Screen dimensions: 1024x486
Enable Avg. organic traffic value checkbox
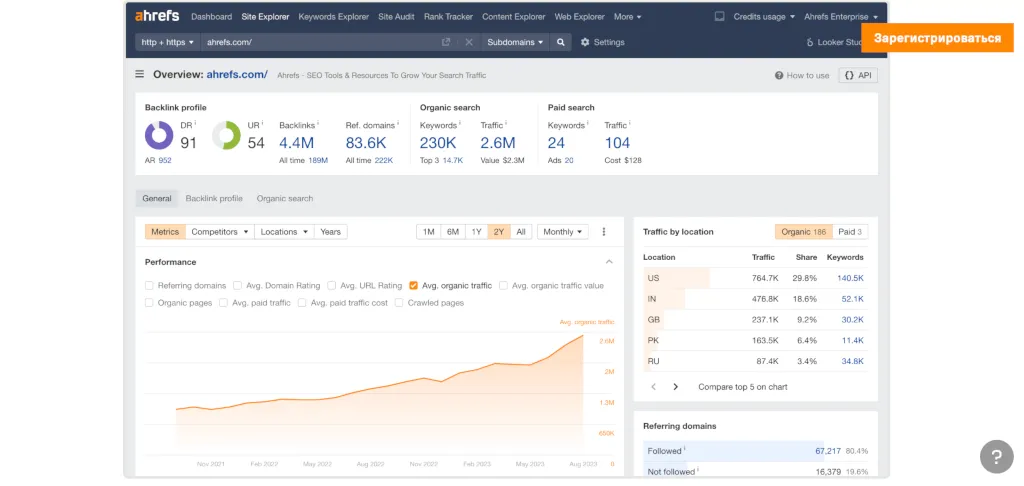[x=504, y=285]
